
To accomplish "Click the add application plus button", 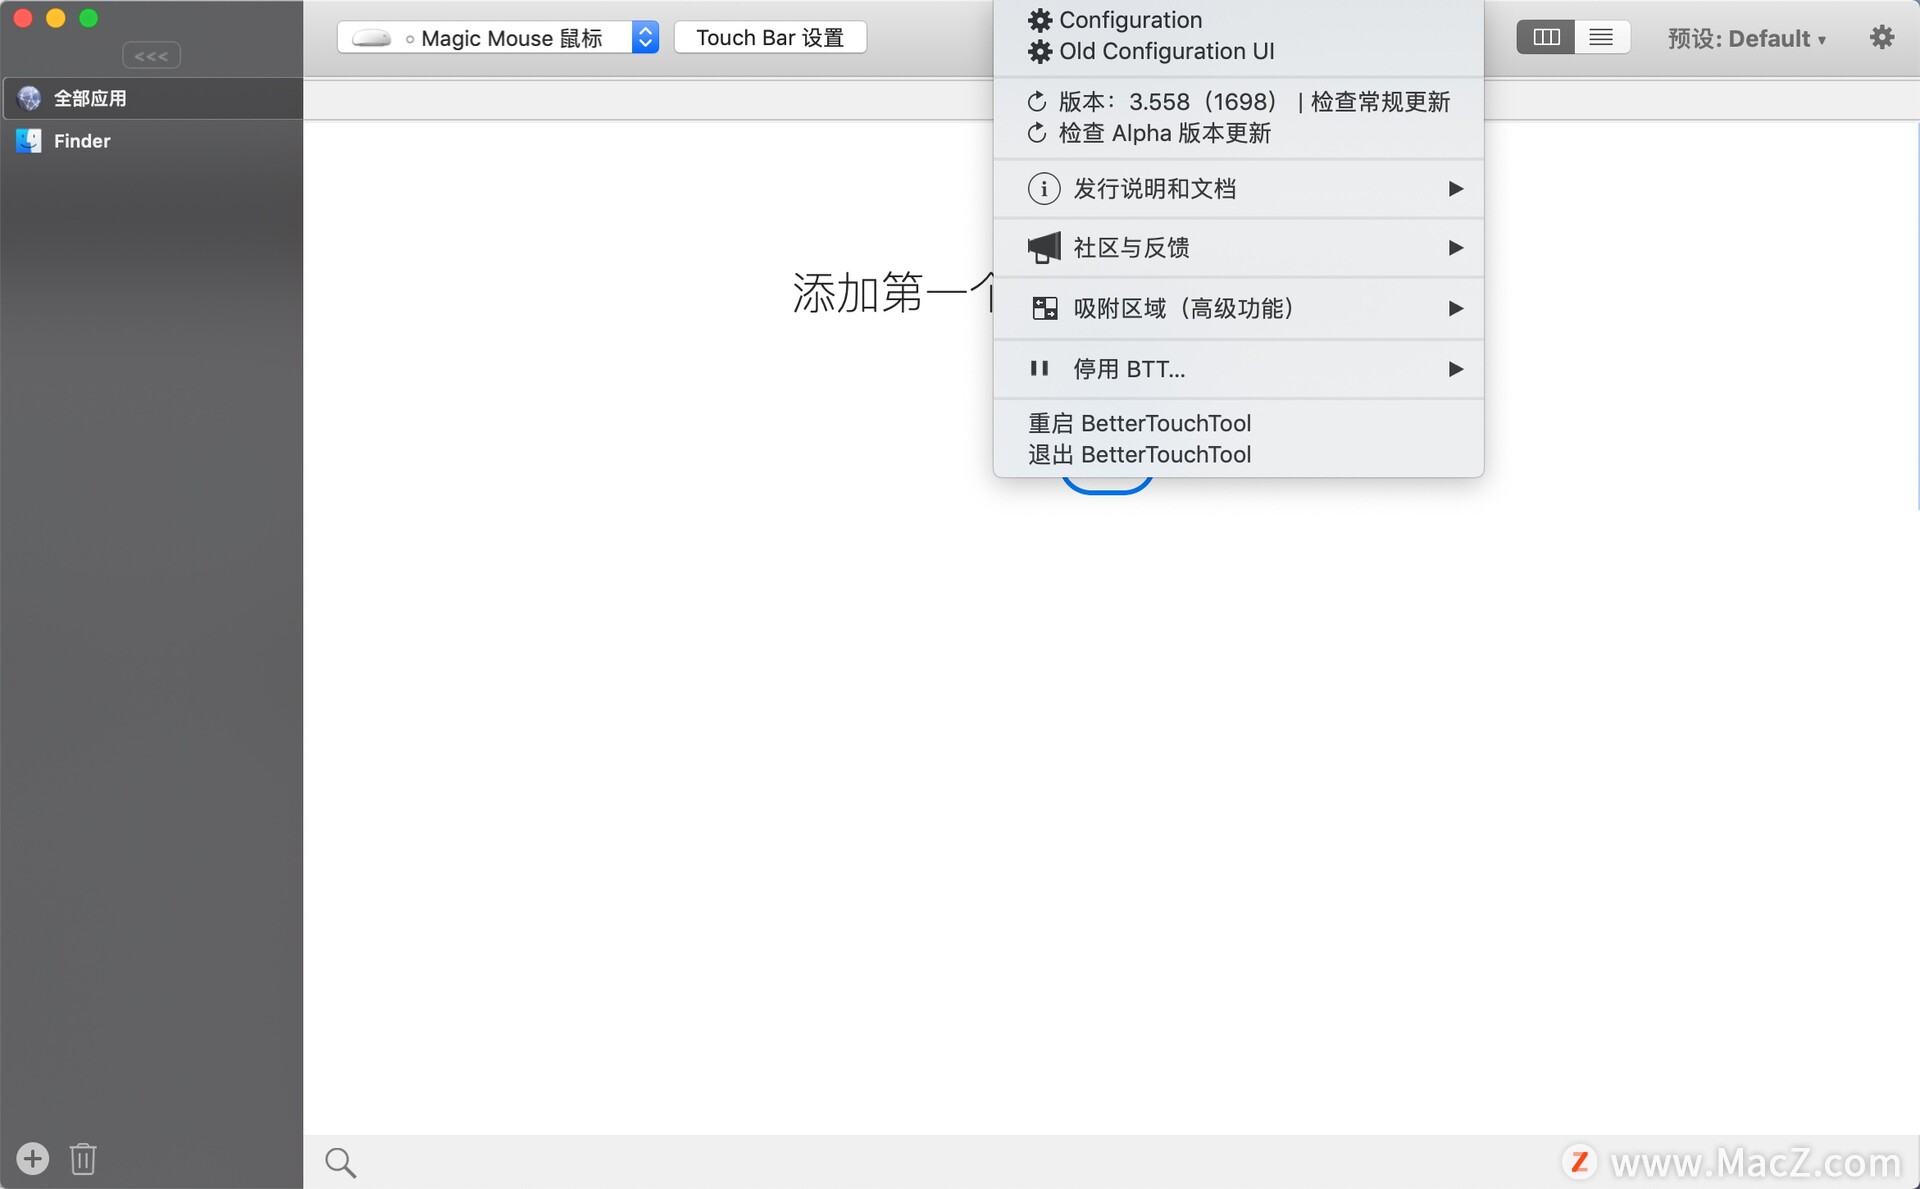I will tap(32, 1157).
